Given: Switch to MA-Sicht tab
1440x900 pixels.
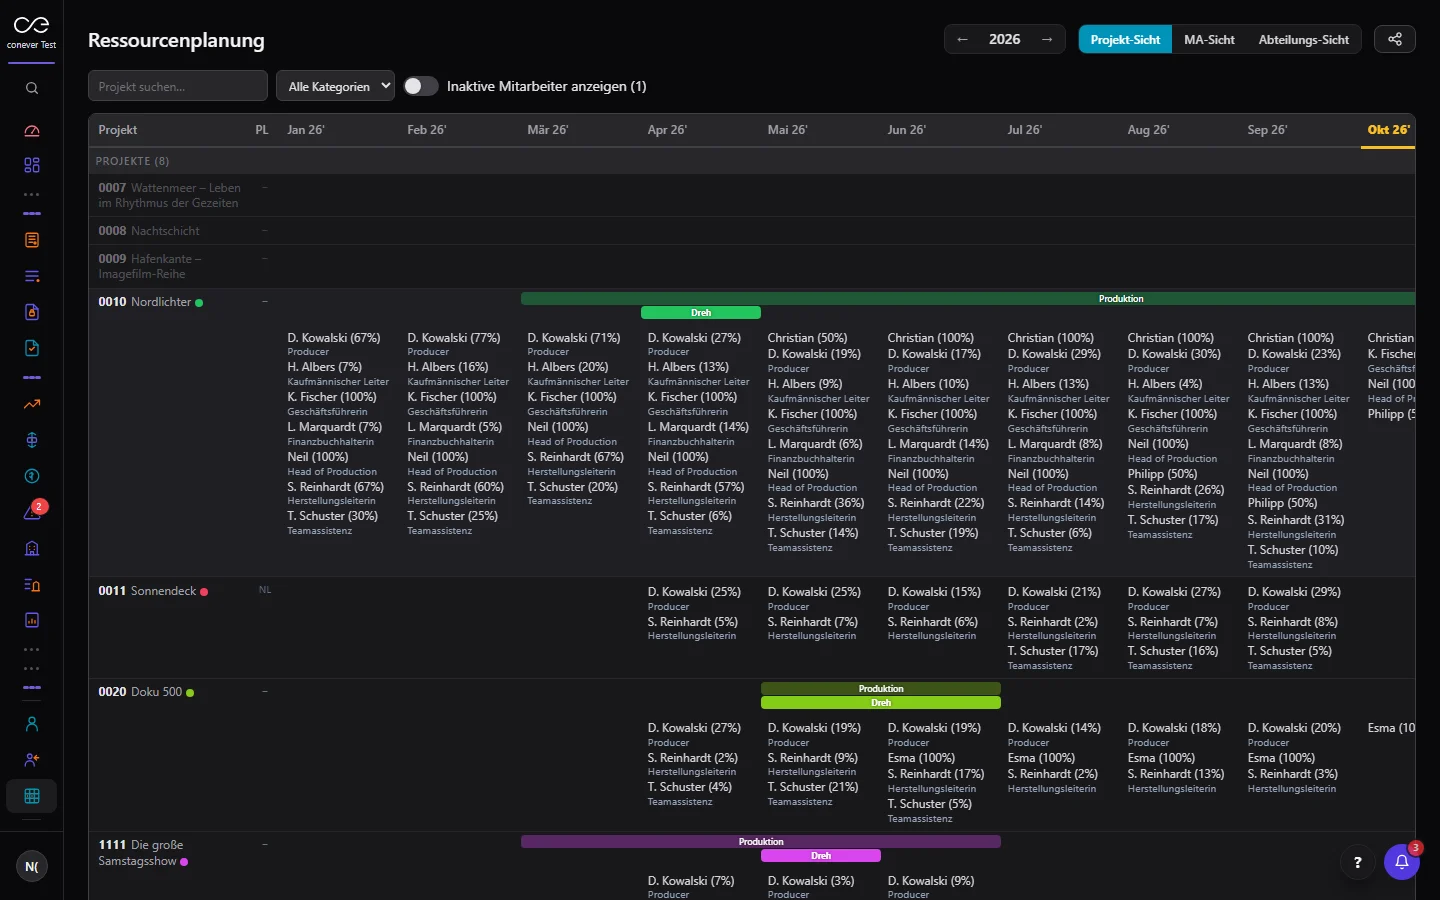Looking at the screenshot, I should [x=1209, y=39].
